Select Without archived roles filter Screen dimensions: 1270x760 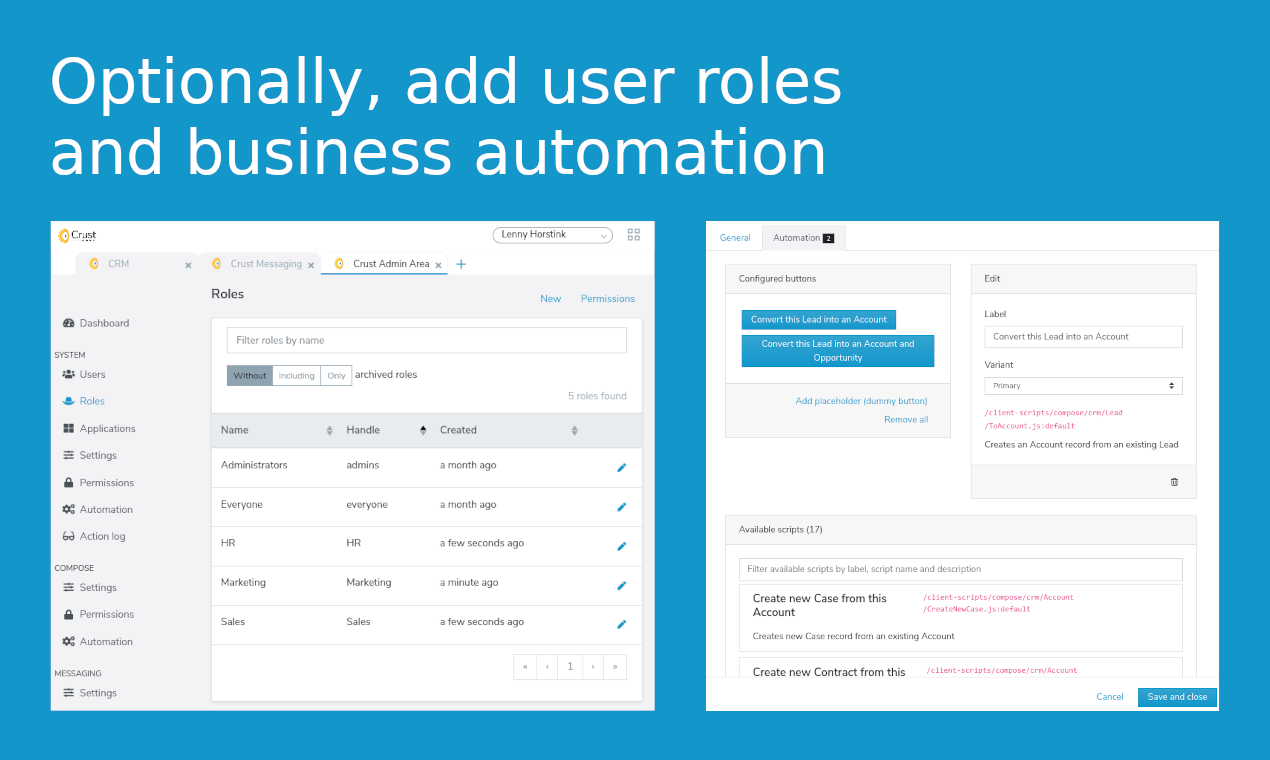[x=250, y=376]
